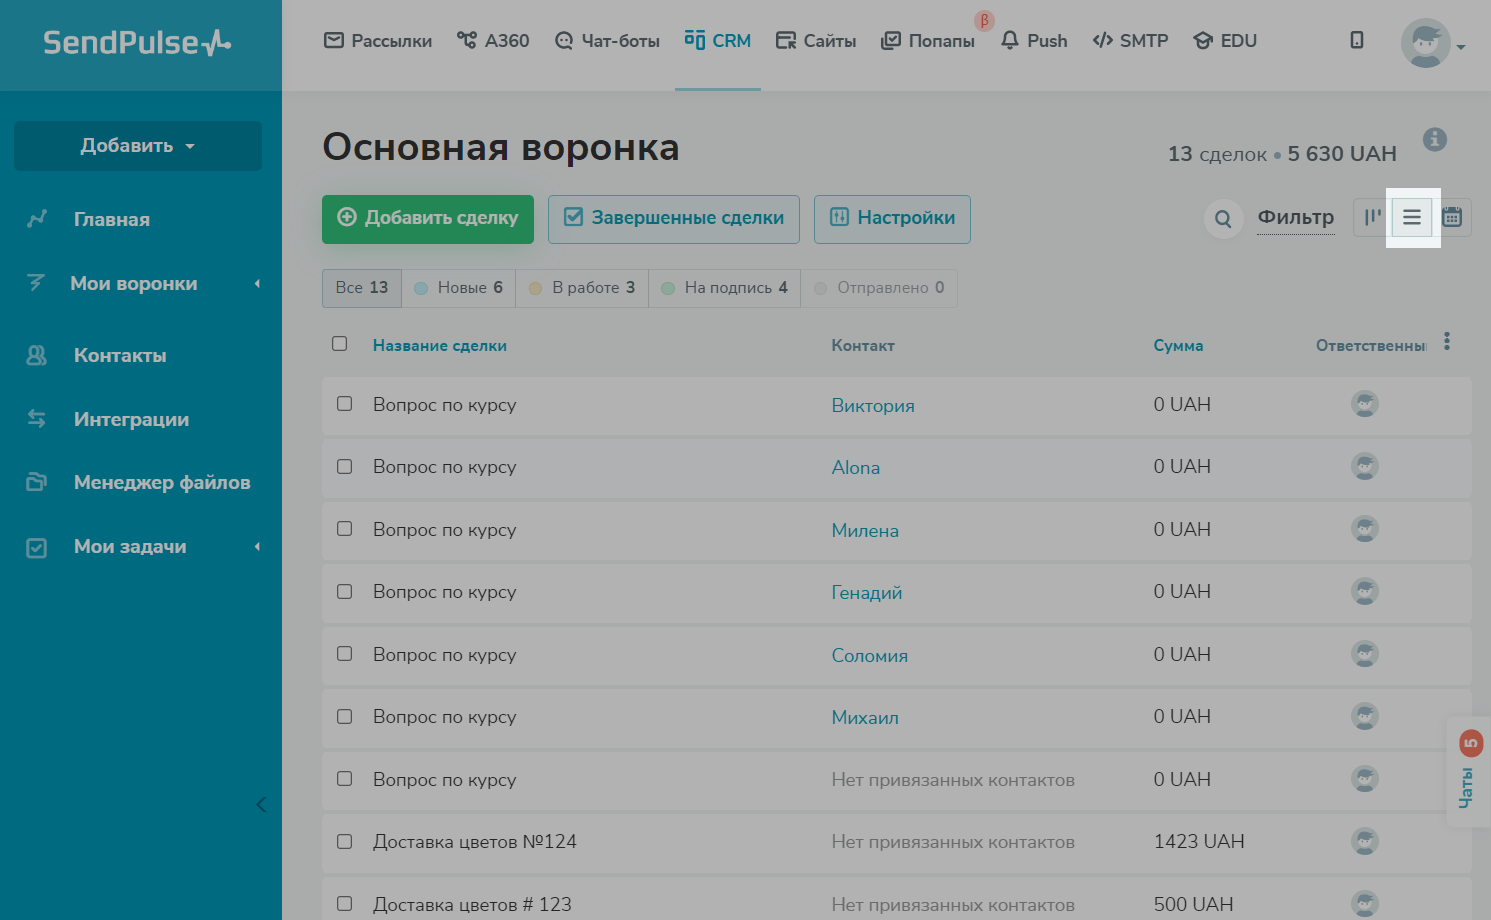This screenshot has width=1491, height=920.
Task: Select the В работе stage tab
Action: tap(582, 288)
